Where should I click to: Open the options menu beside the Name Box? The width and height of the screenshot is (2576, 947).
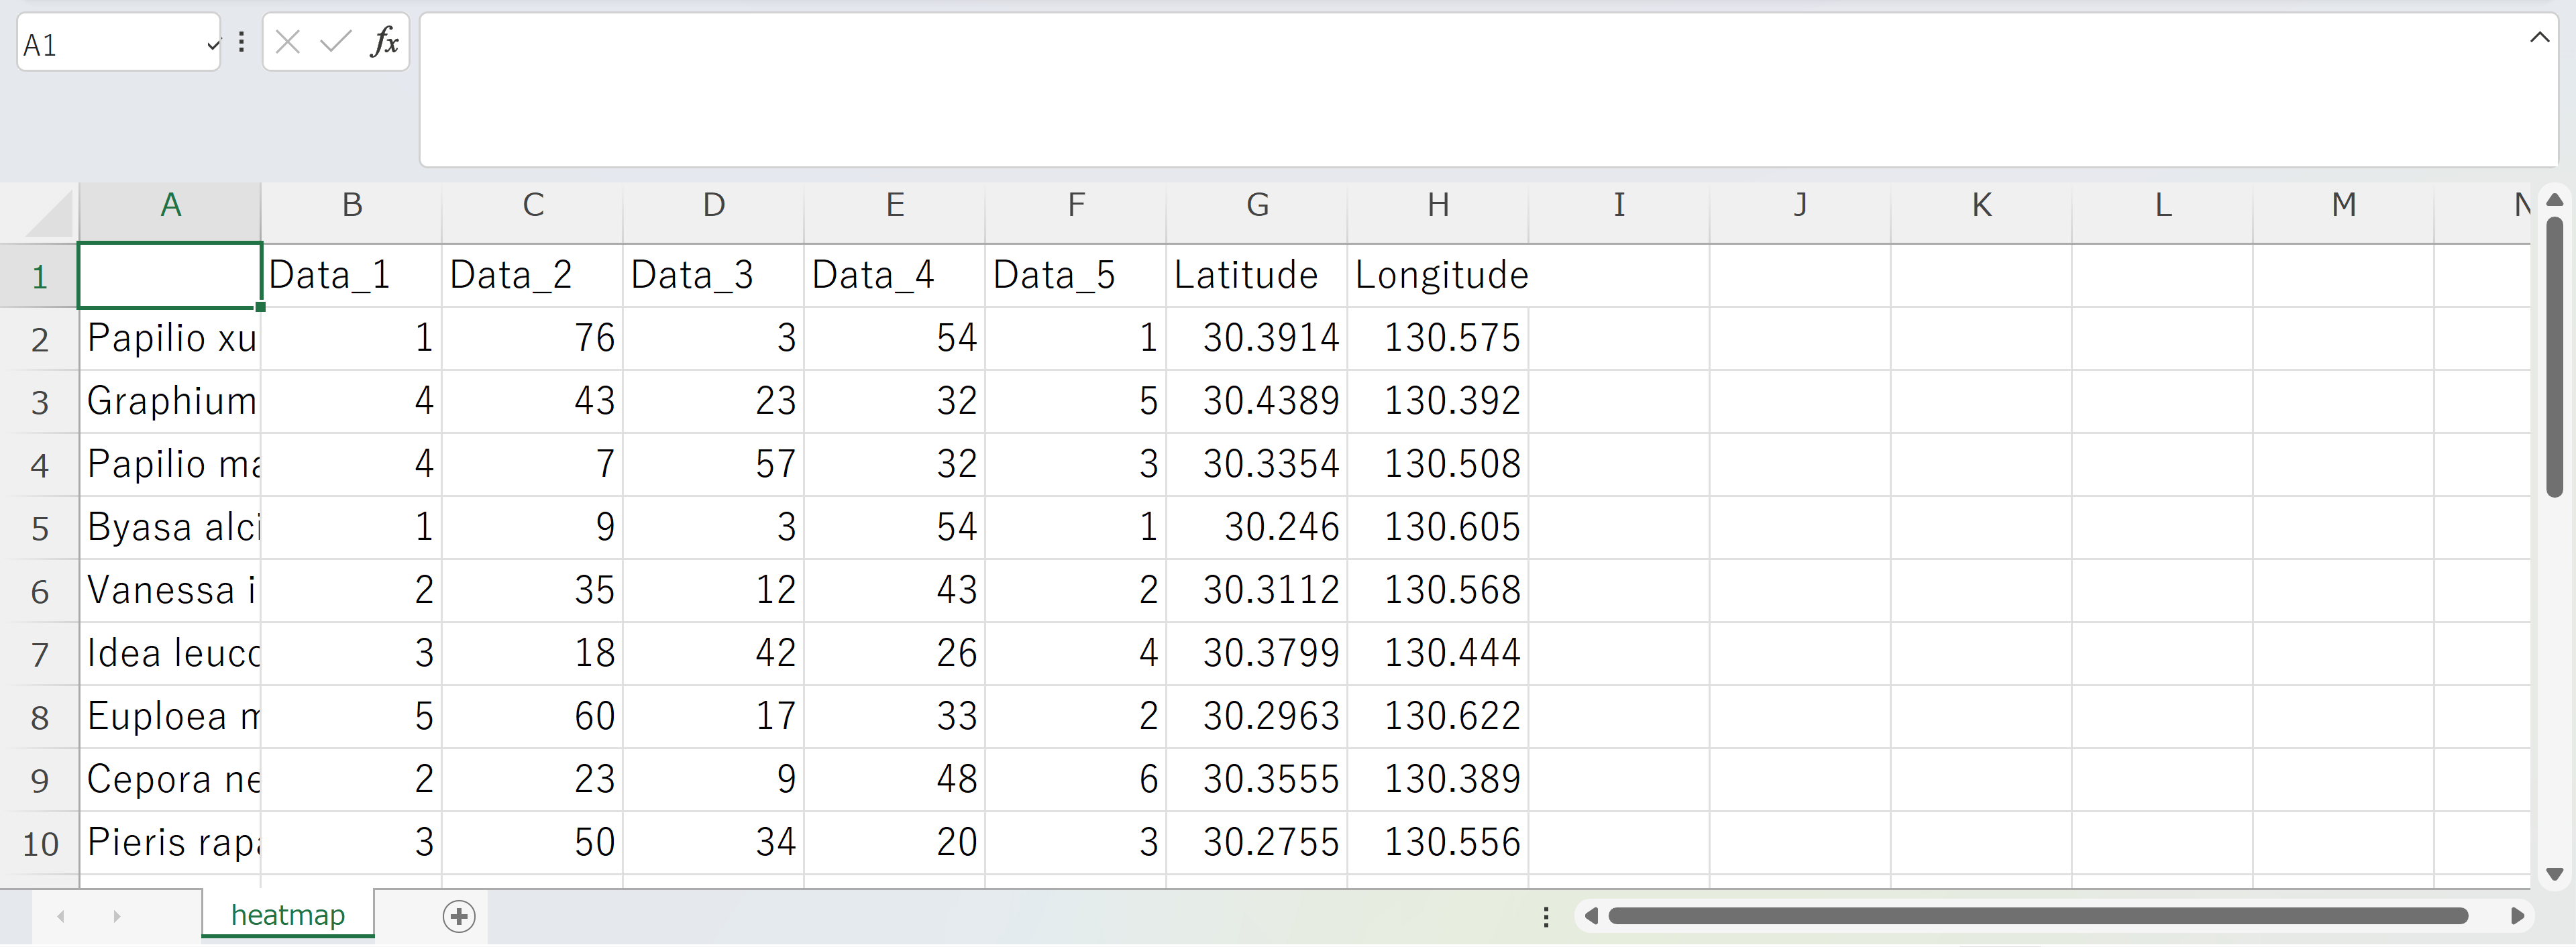(x=241, y=42)
